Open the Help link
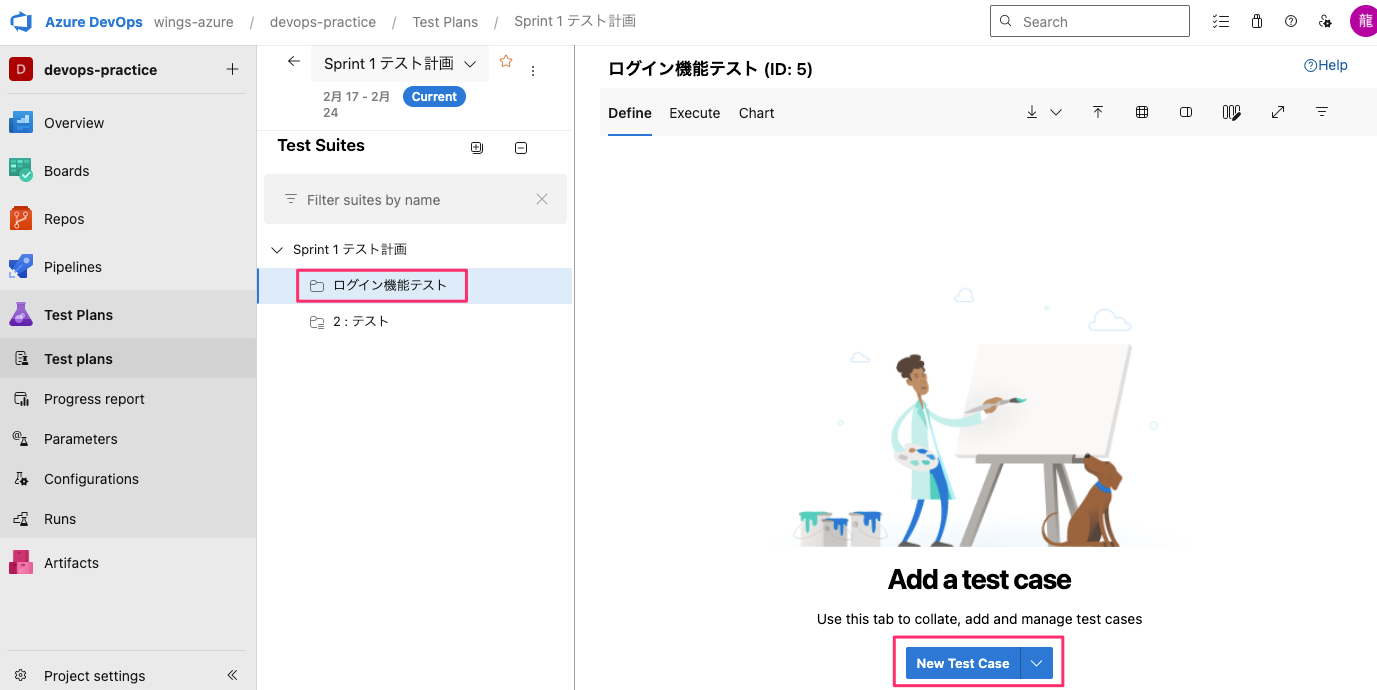This screenshot has width=1377, height=690. (x=1325, y=65)
